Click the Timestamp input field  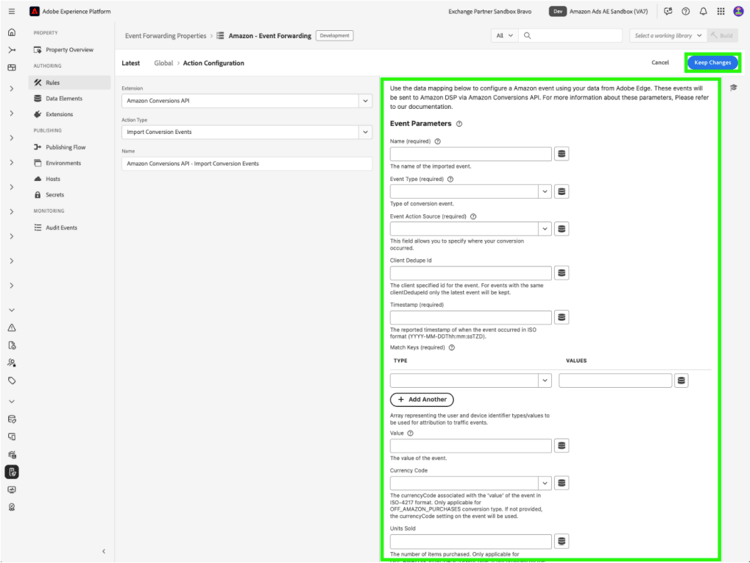(471, 317)
